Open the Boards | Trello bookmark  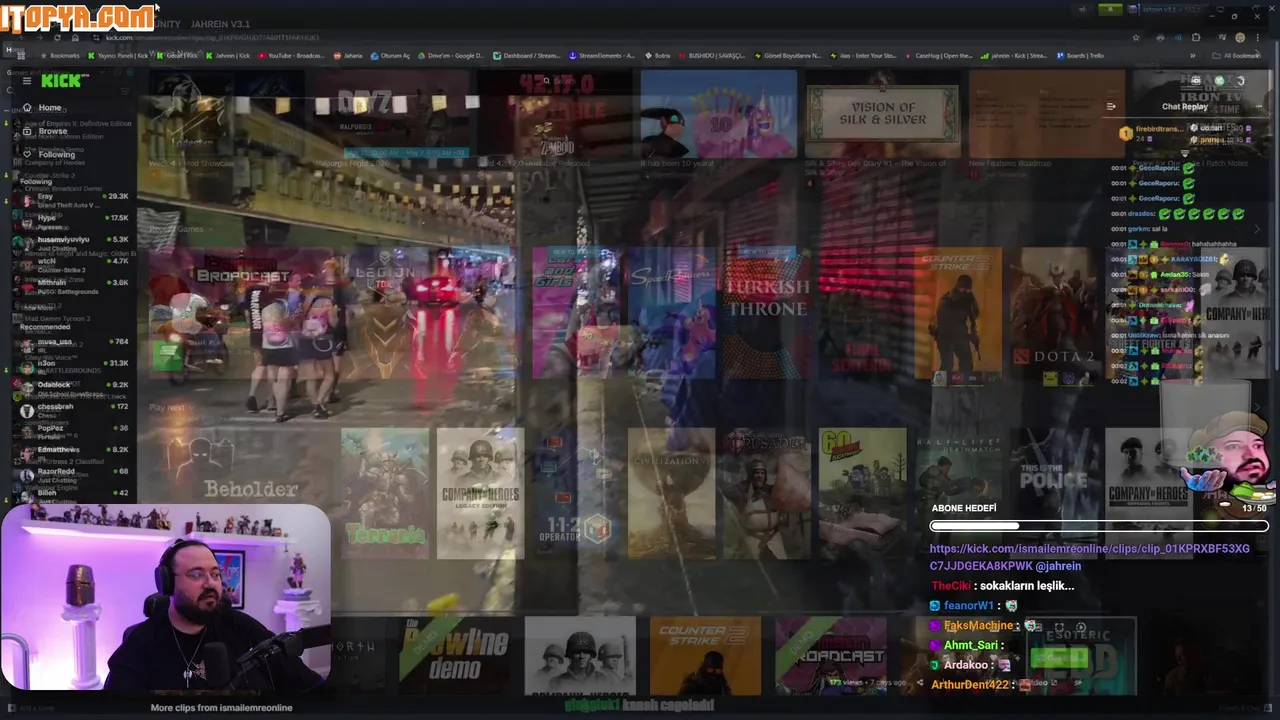coord(1080,56)
